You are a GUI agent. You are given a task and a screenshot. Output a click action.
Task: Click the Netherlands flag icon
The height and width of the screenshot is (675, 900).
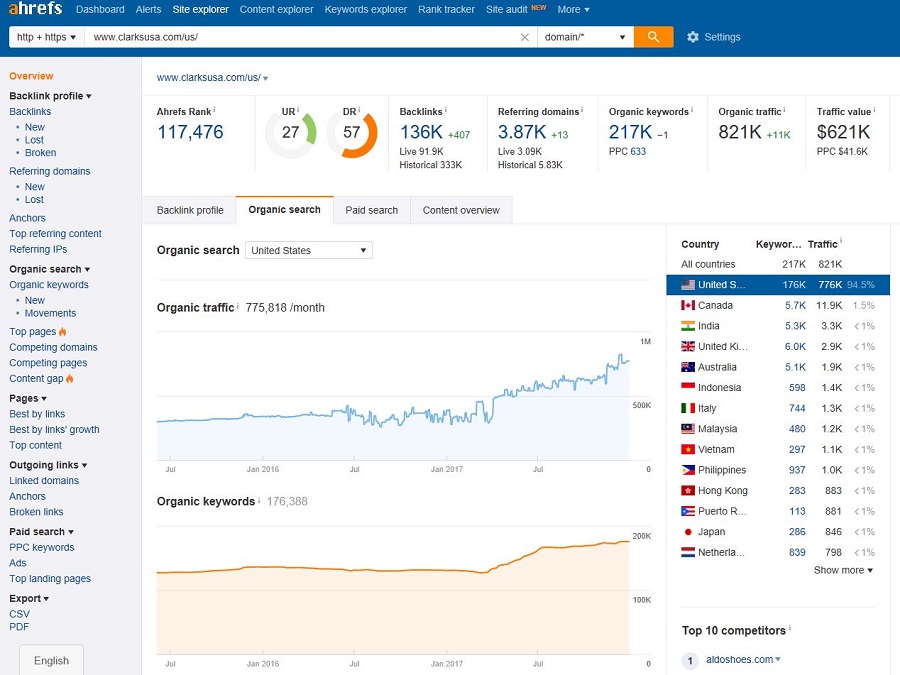pyautogui.click(x=688, y=553)
